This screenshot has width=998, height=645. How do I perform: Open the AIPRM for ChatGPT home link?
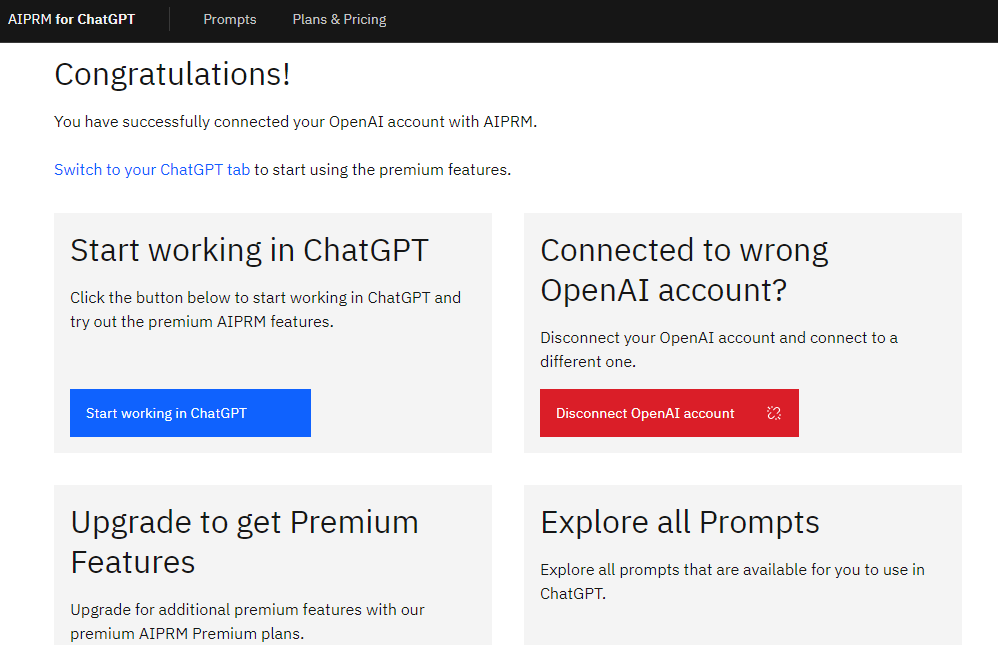pyautogui.click(x=71, y=20)
